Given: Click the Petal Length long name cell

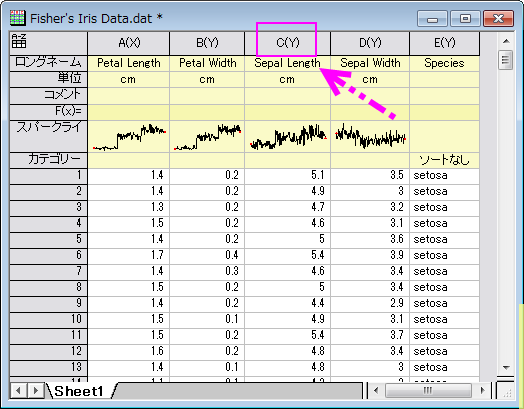Looking at the screenshot, I should (129, 63).
